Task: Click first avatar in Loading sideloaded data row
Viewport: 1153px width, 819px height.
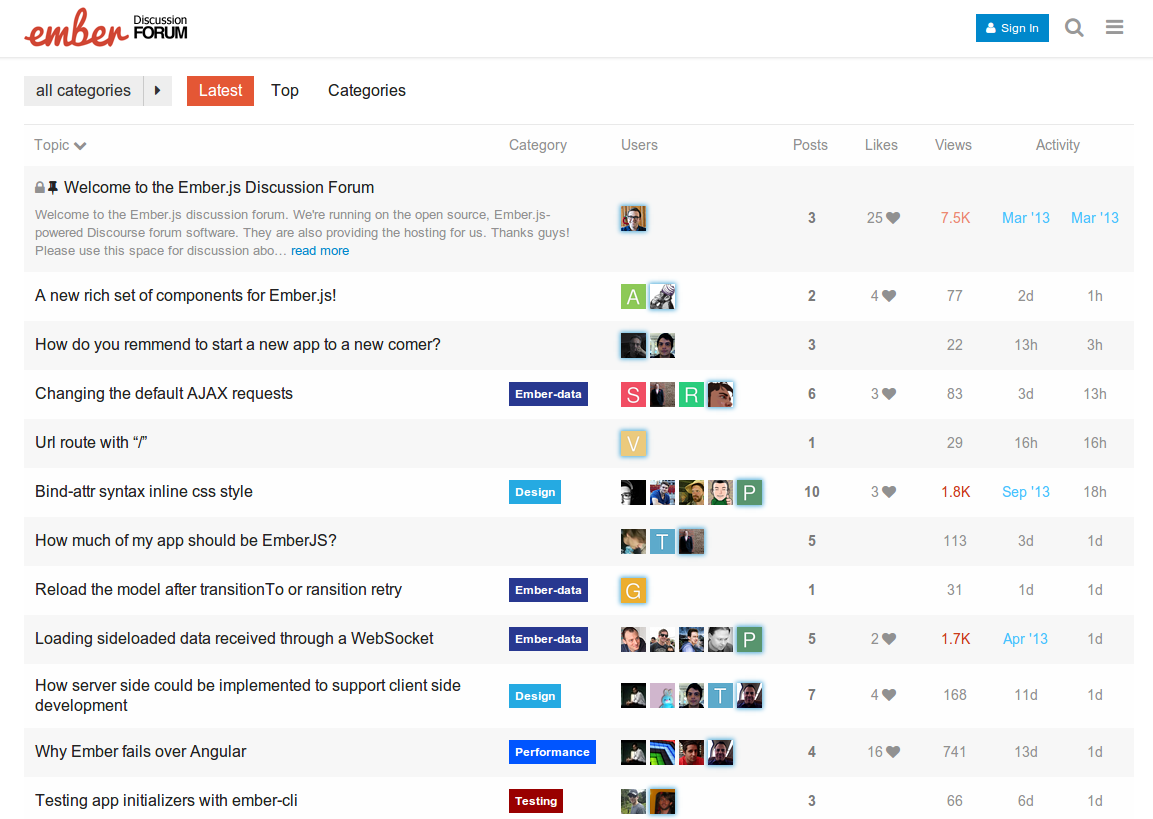Action: pos(633,640)
